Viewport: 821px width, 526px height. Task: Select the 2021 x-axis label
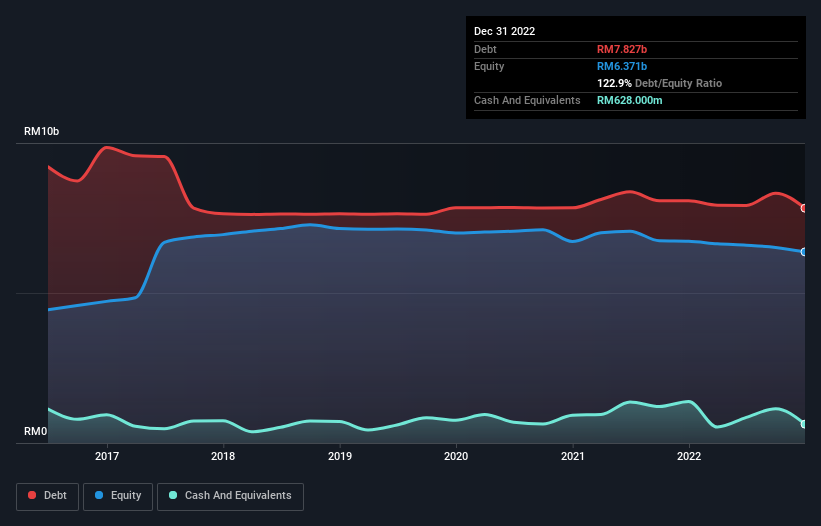point(573,456)
